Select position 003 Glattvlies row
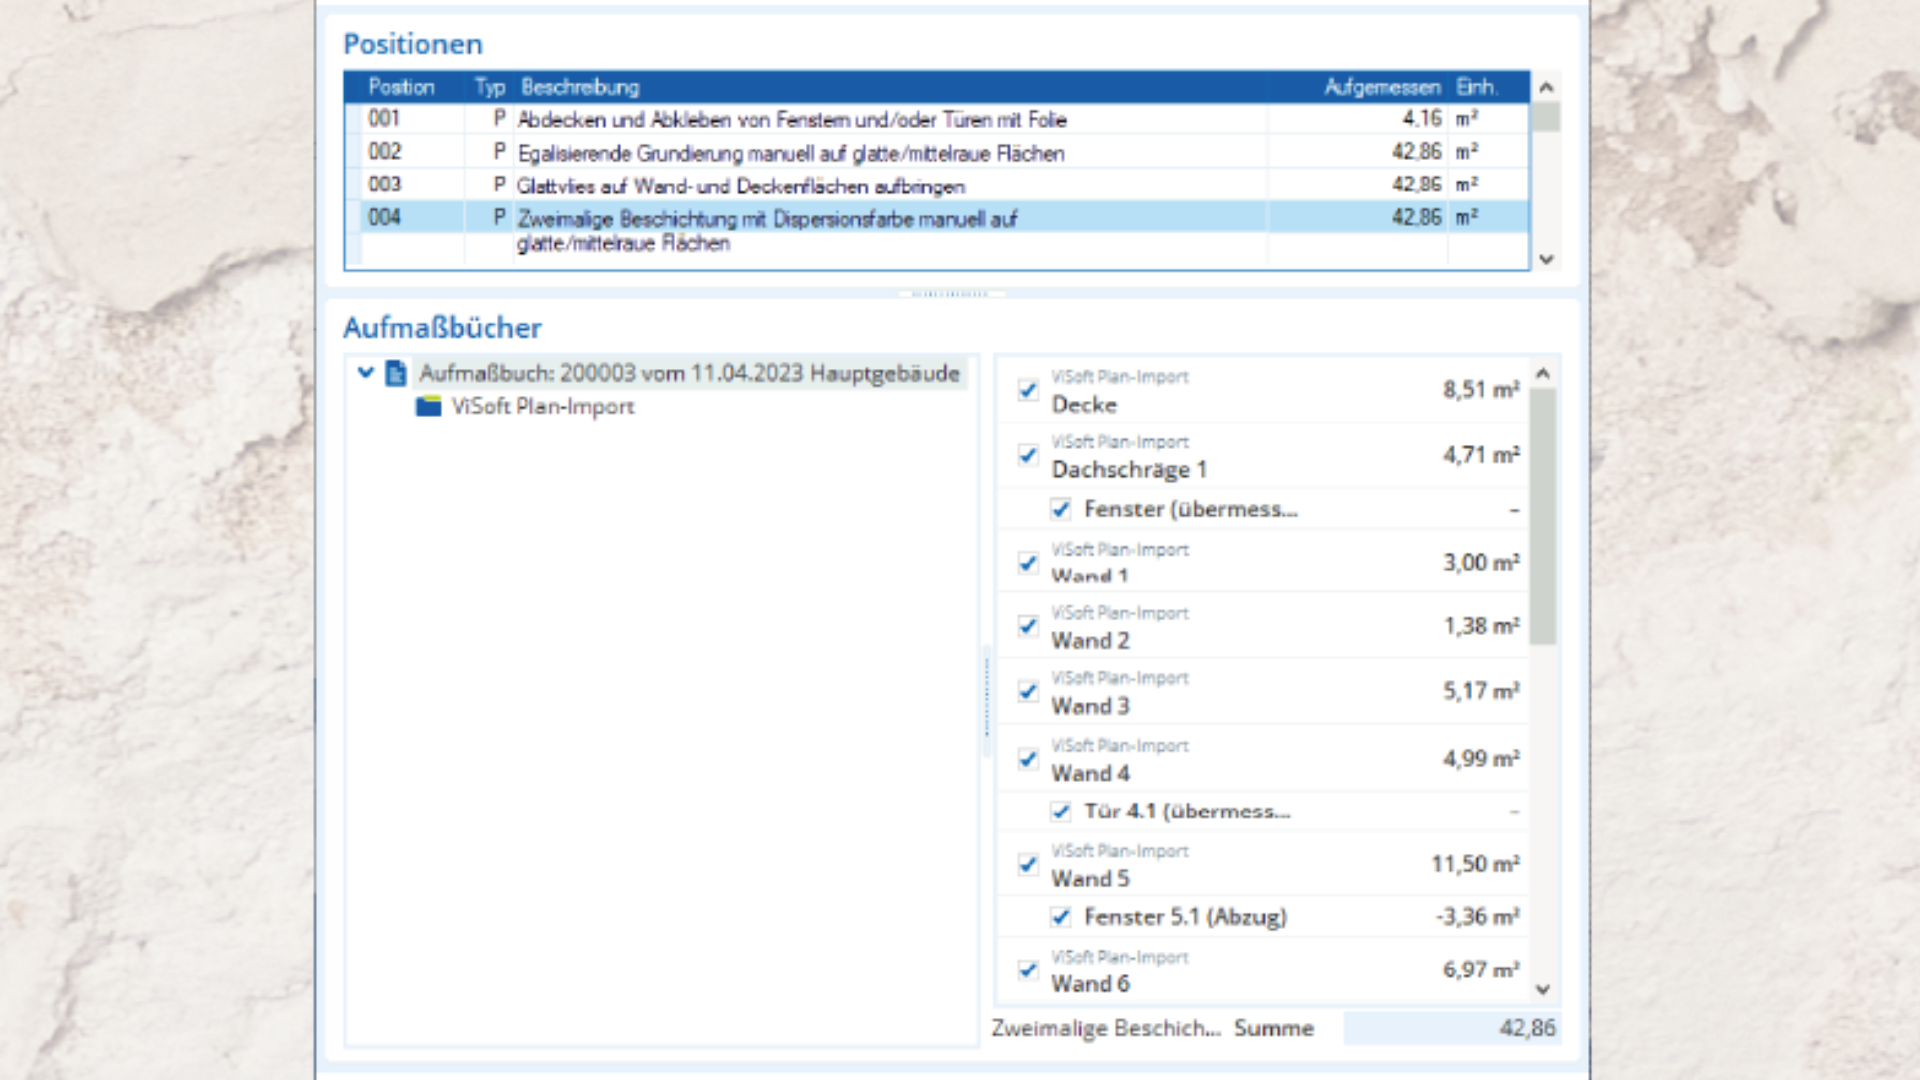This screenshot has height=1080, width=1920. pyautogui.click(x=937, y=185)
